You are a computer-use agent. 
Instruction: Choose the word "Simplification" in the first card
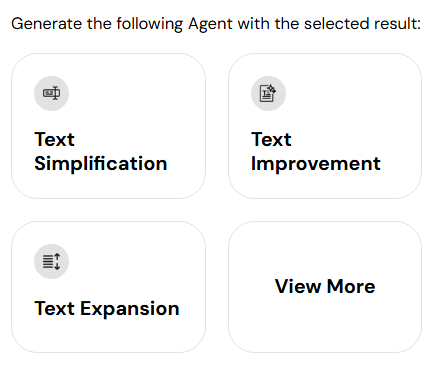point(101,164)
